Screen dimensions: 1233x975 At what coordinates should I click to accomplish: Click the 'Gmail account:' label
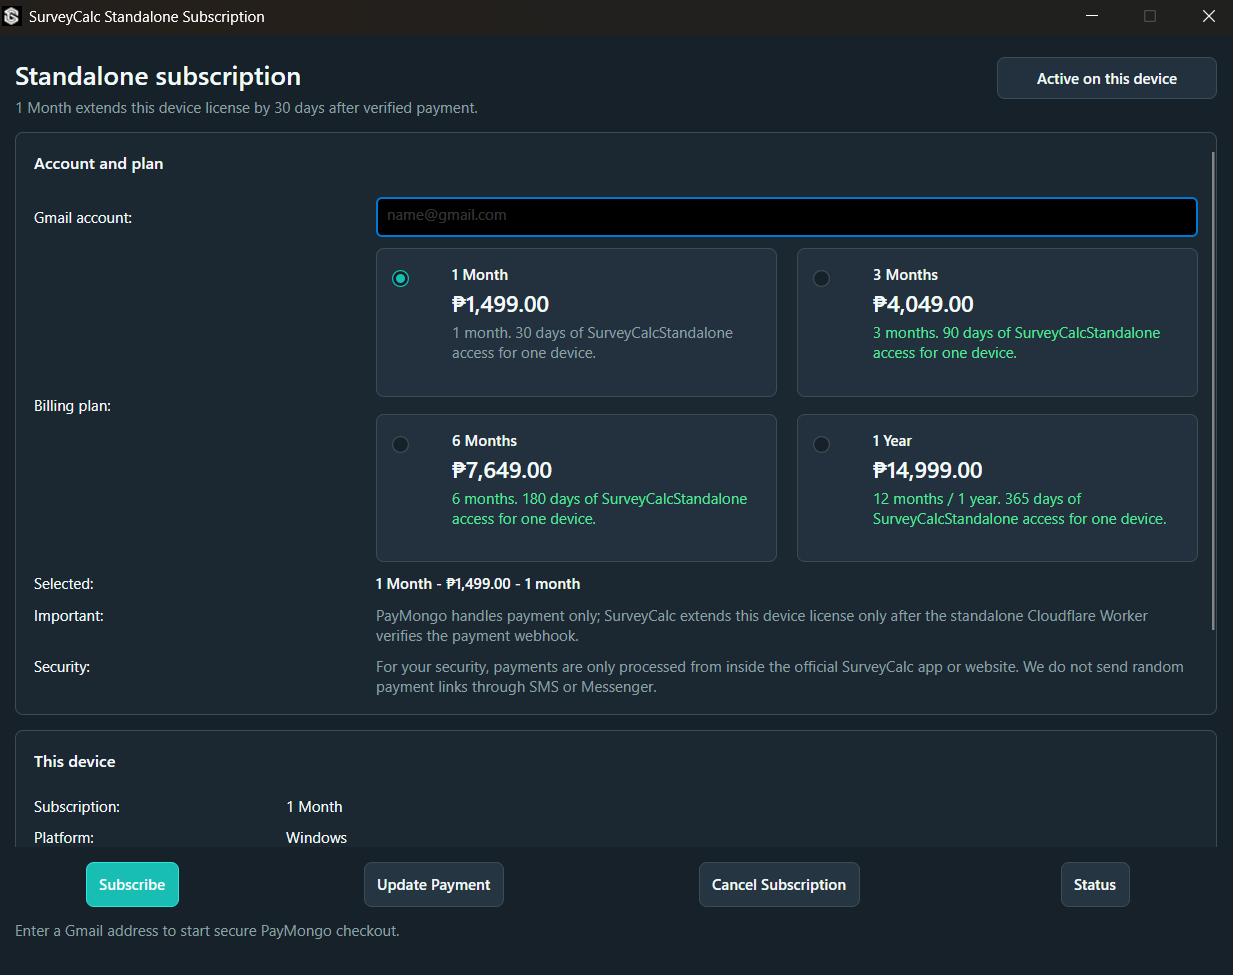click(83, 218)
